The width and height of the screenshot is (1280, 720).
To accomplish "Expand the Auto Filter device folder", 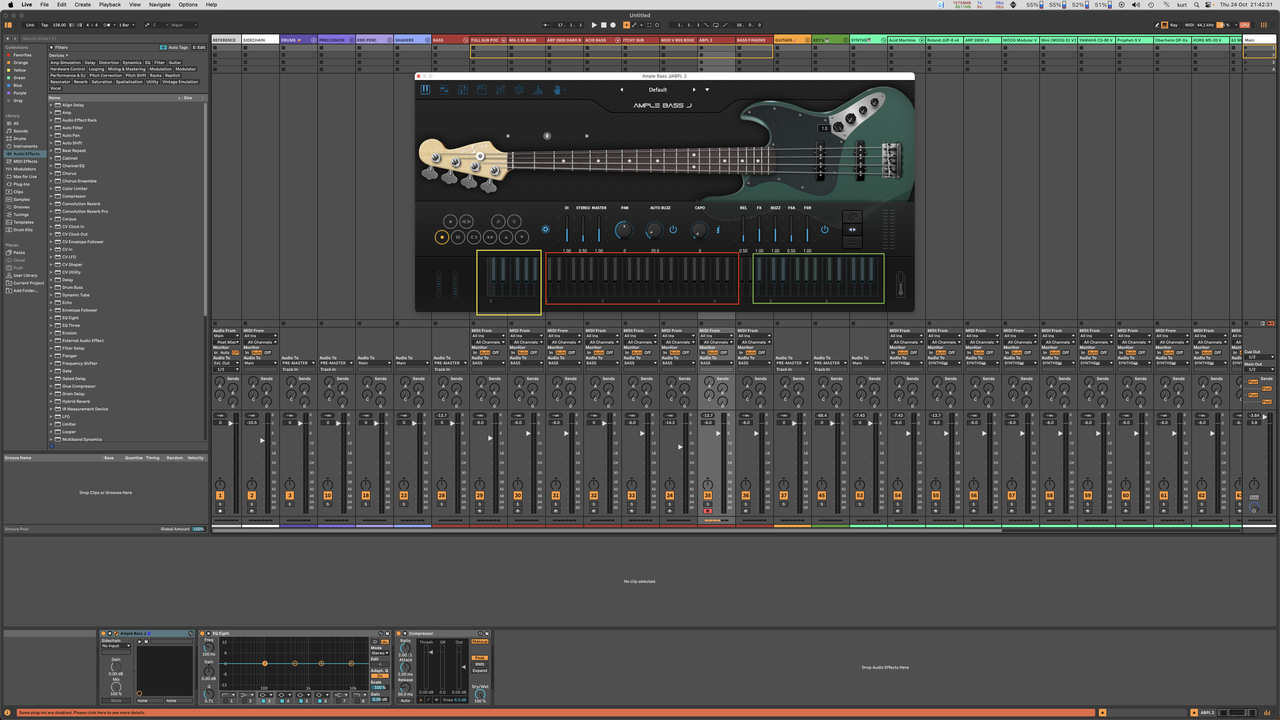I will click(52, 128).
